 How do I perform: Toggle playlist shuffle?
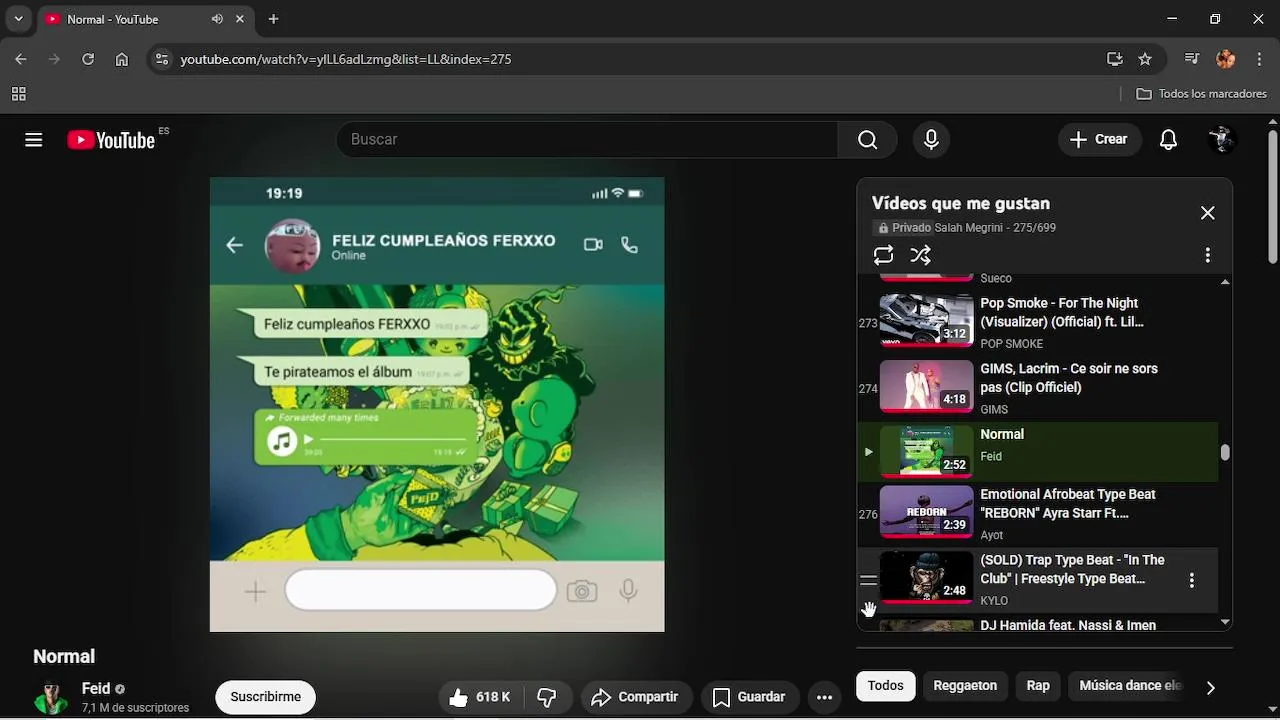coord(921,255)
